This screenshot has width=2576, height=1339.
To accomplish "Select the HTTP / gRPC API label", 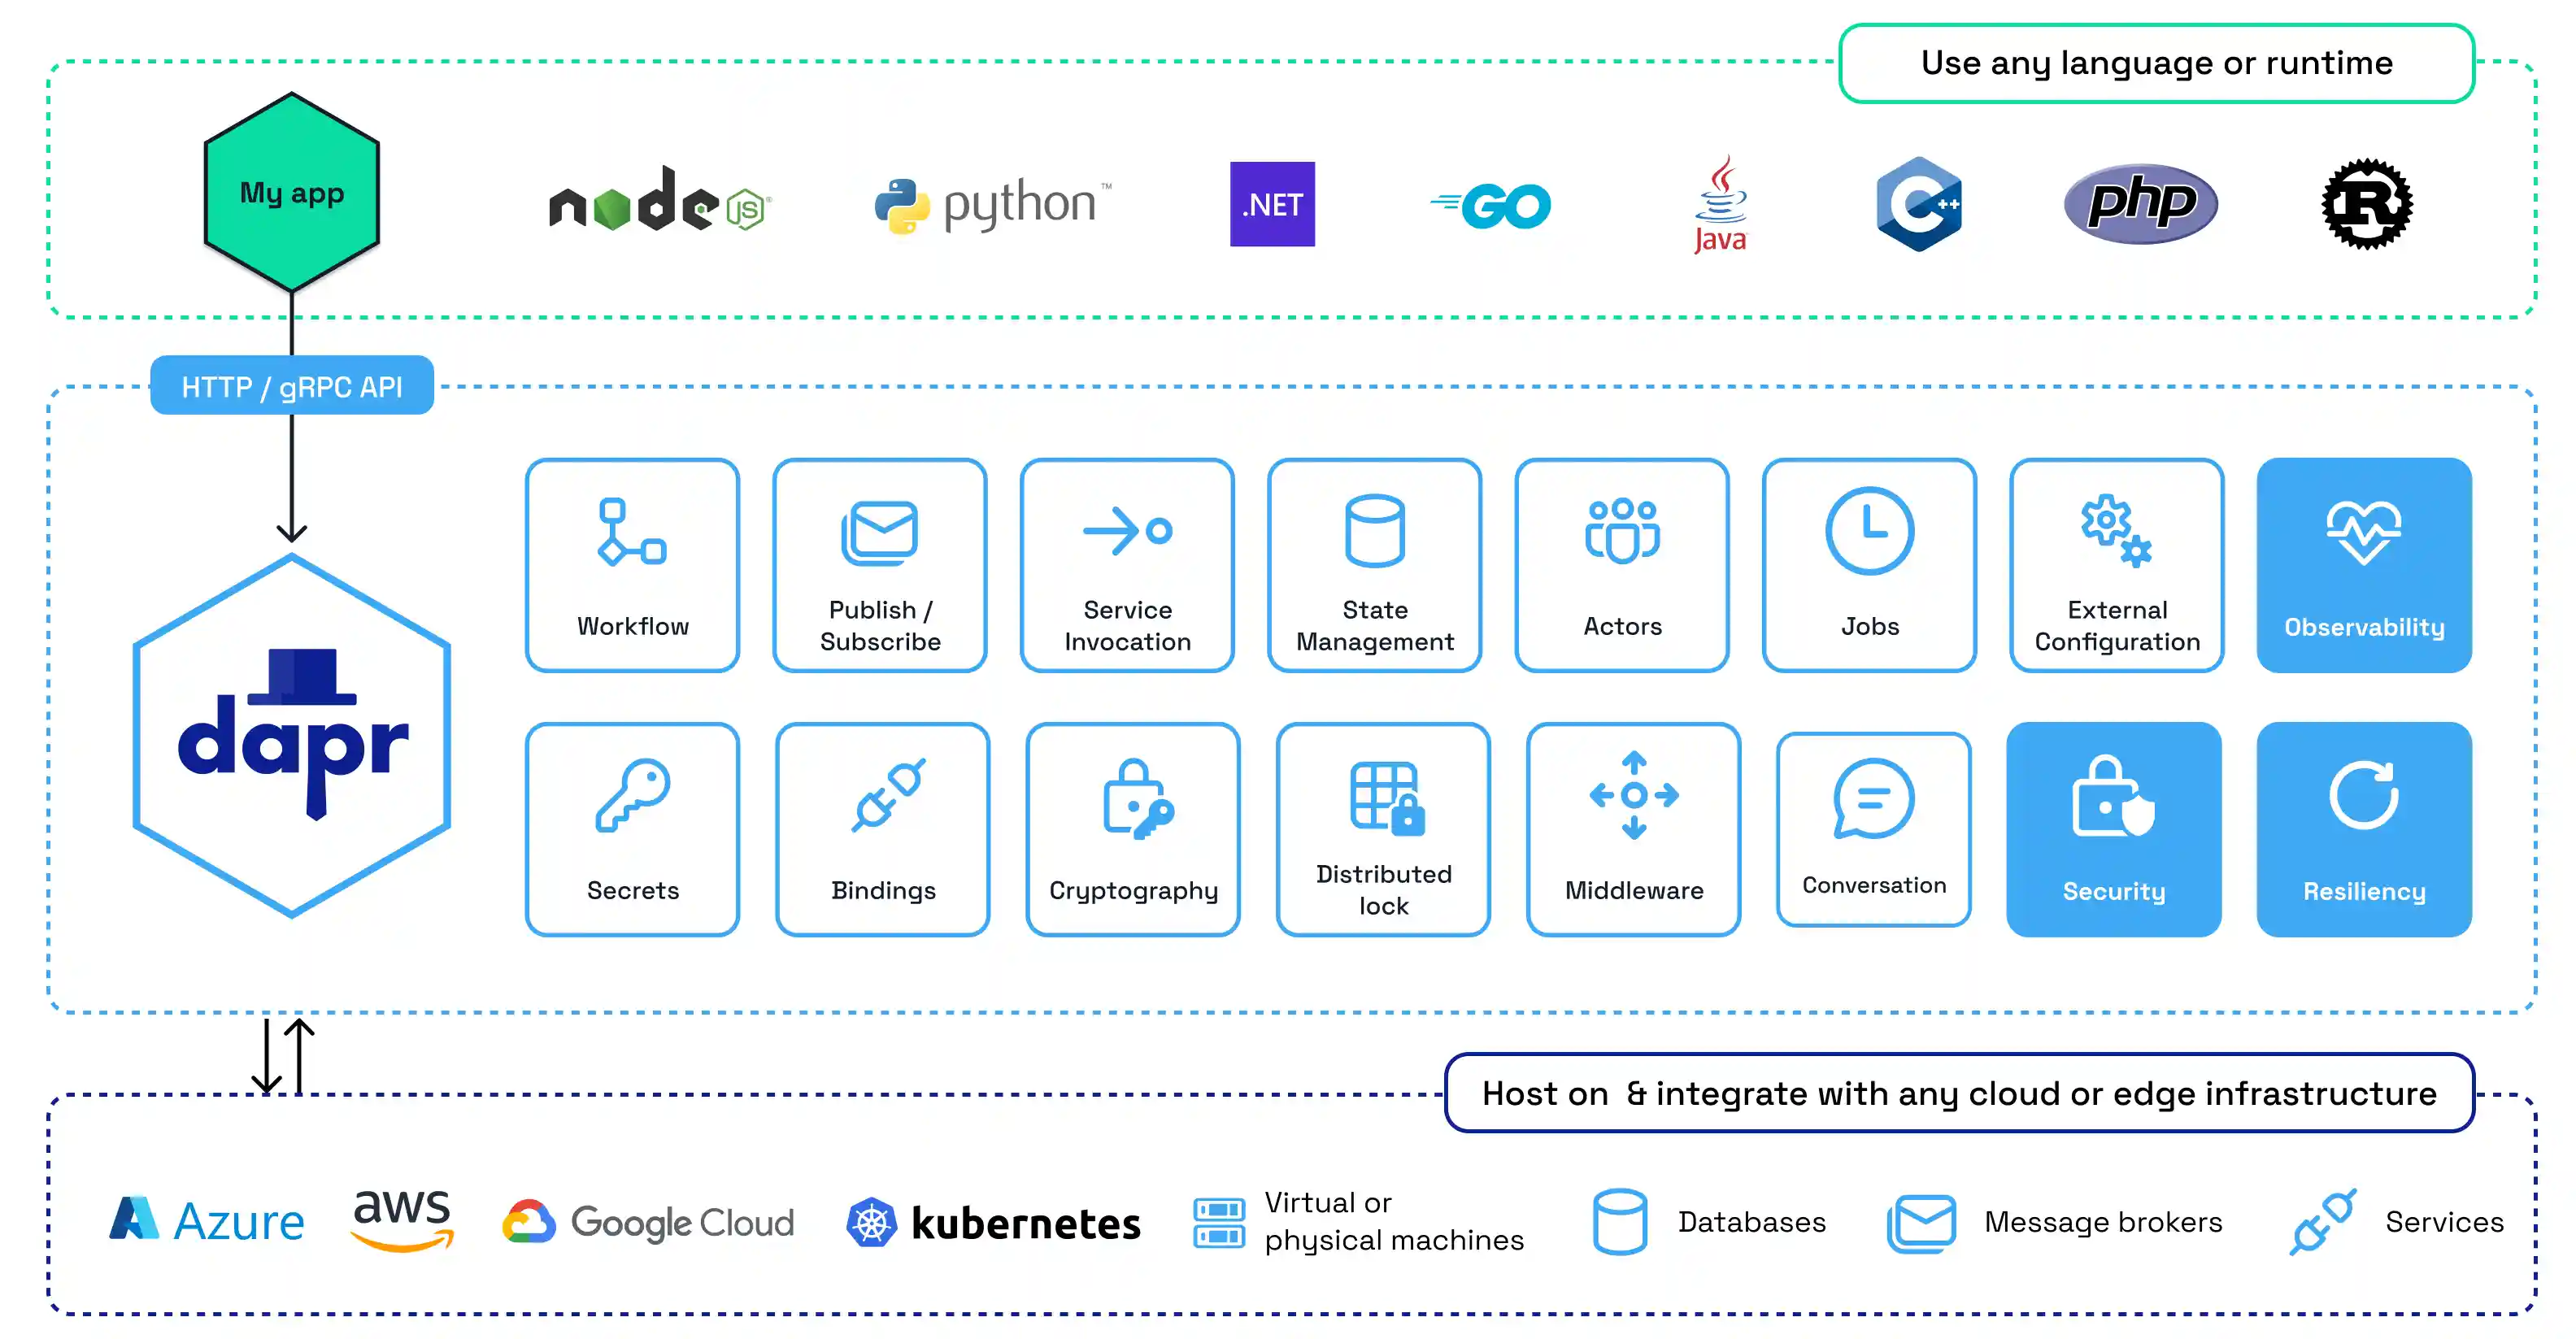I will tap(291, 386).
